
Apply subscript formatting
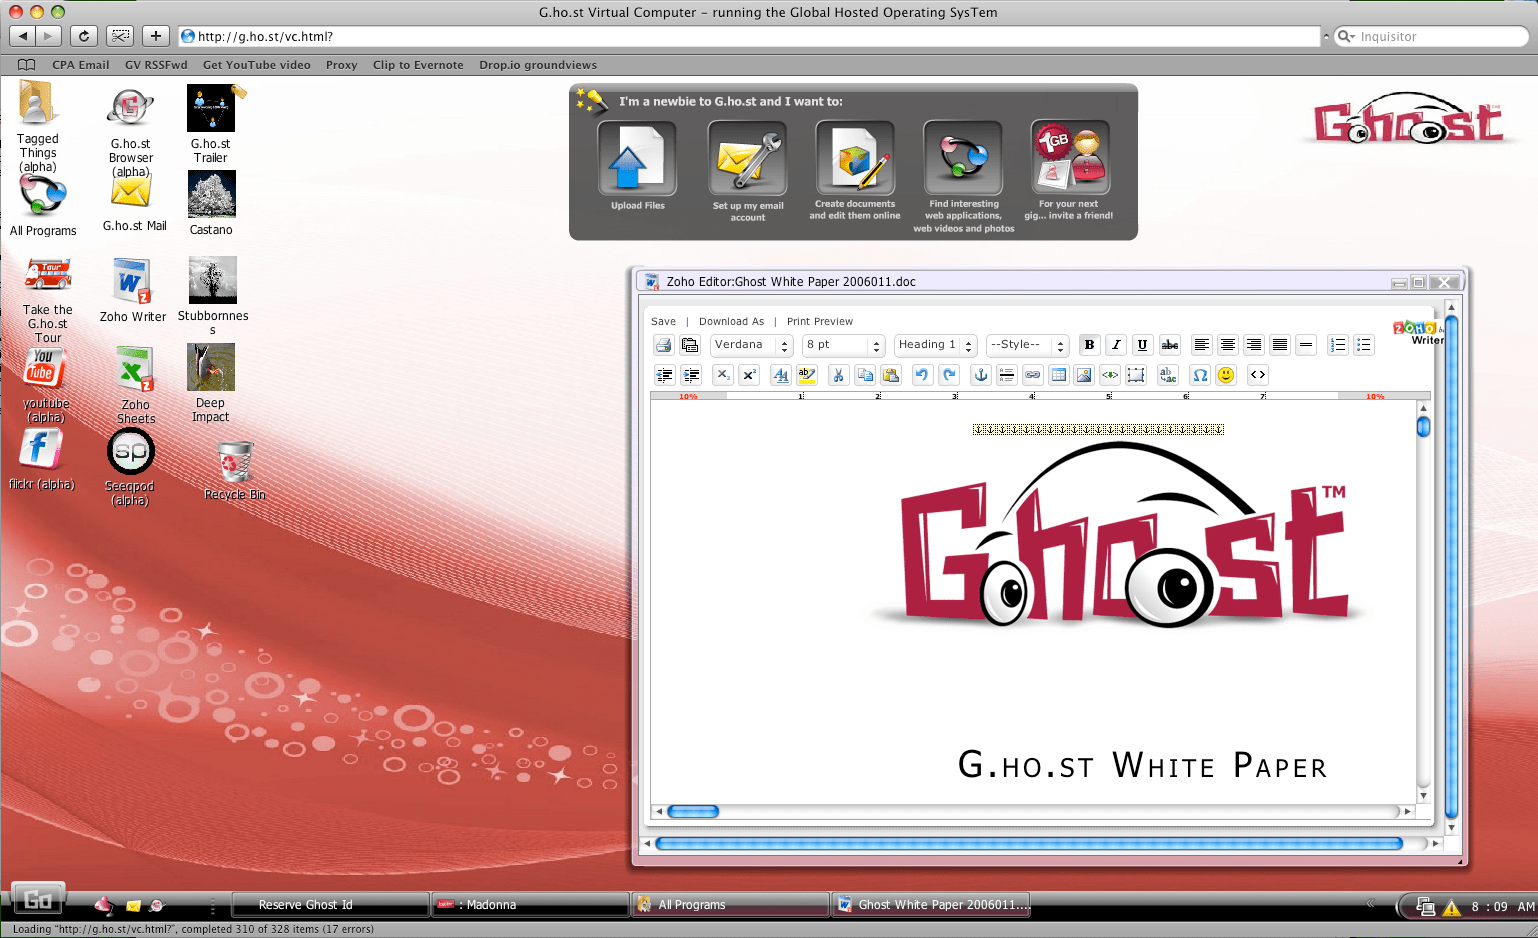tap(722, 375)
